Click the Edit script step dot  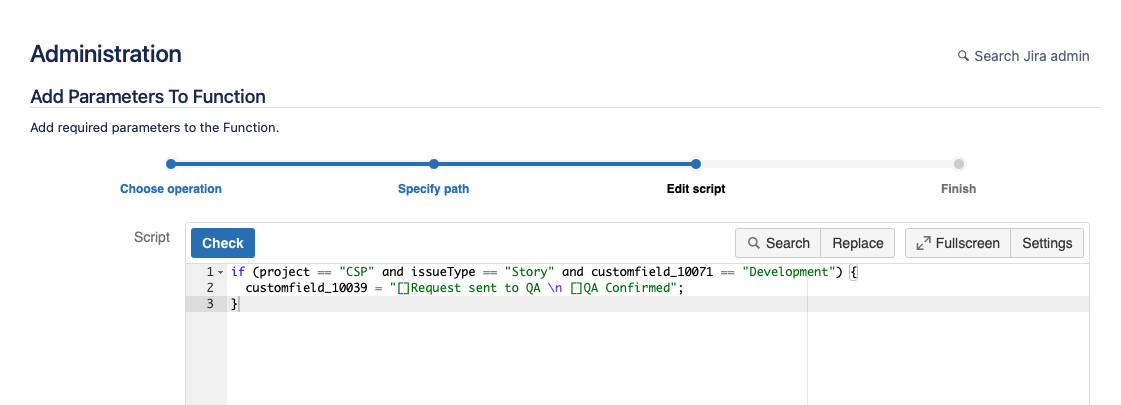point(696,164)
